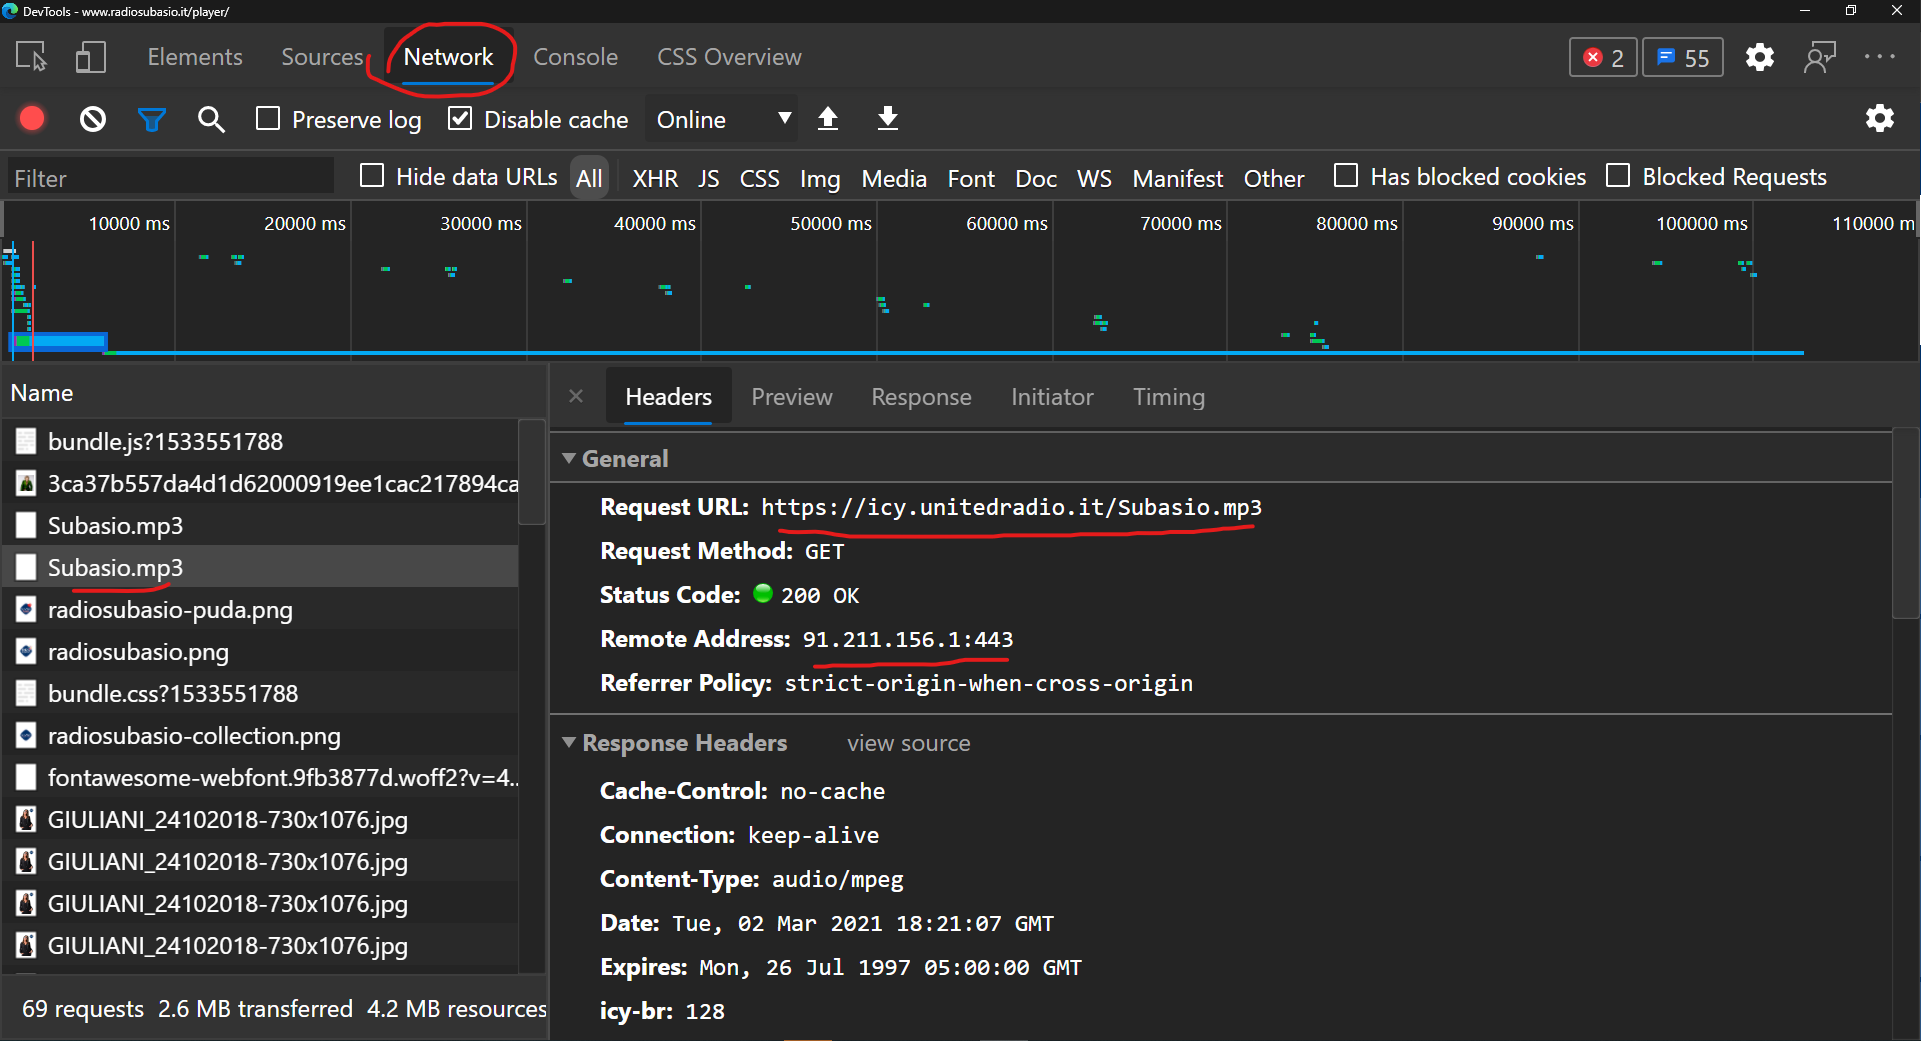Check the Hide data URLs box
This screenshot has width=1921, height=1041.
pos(372,176)
